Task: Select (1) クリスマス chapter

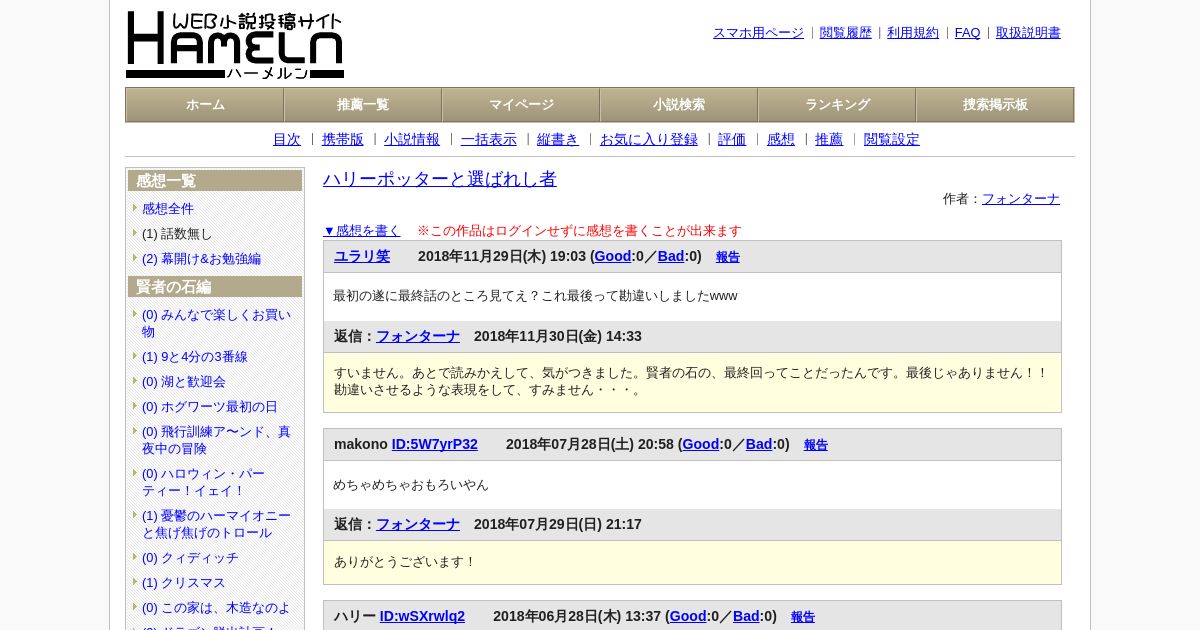Action: (184, 583)
